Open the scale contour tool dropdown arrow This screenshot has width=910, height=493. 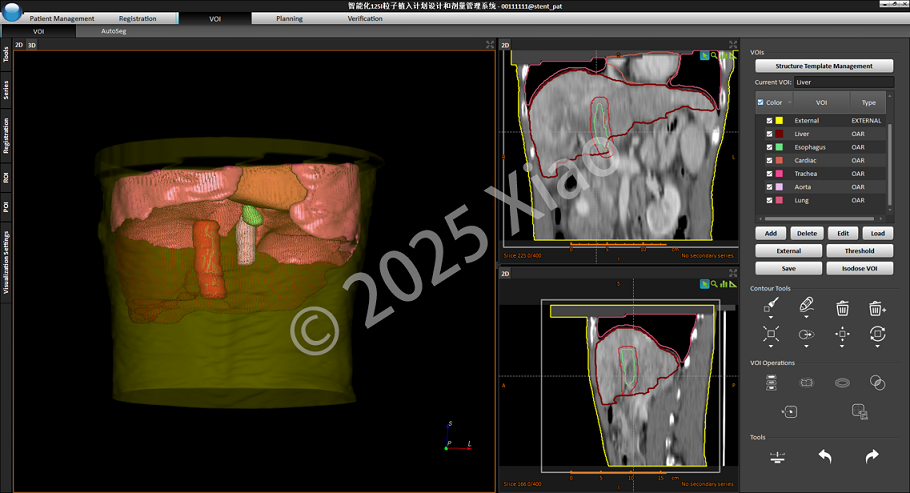click(771, 346)
